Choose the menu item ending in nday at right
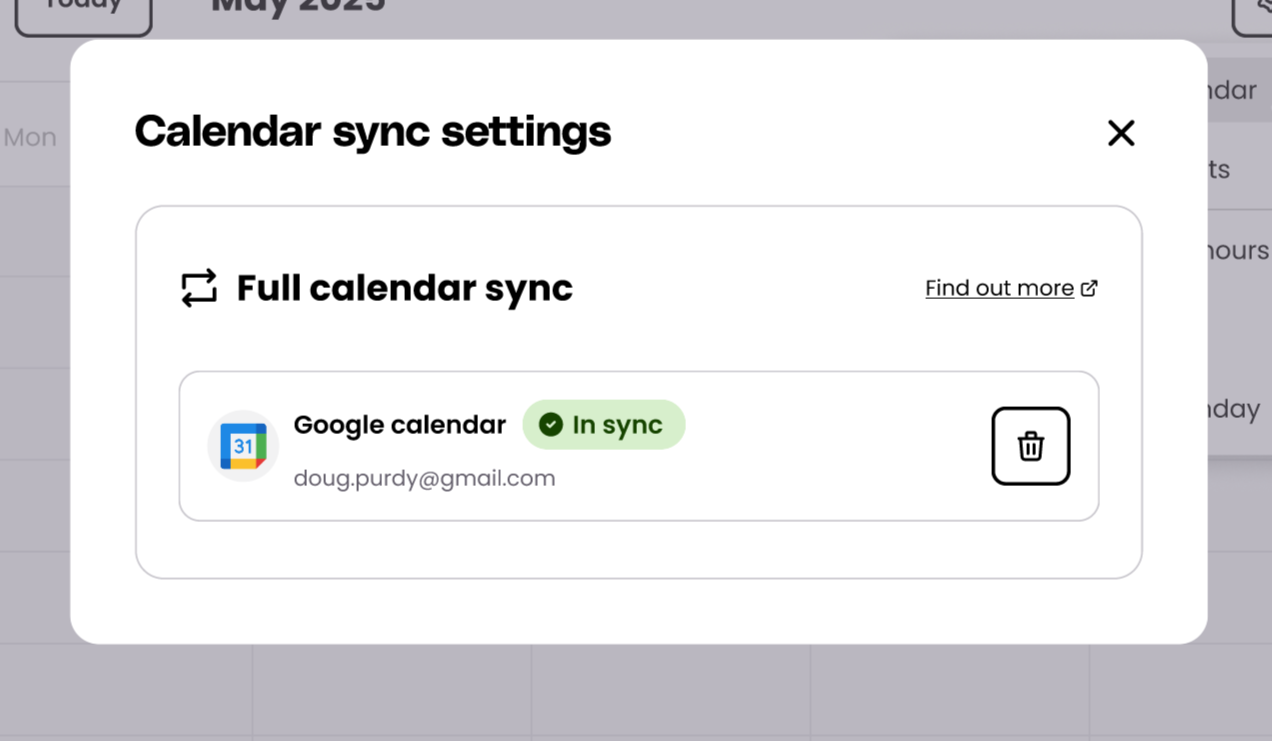 click(1234, 409)
